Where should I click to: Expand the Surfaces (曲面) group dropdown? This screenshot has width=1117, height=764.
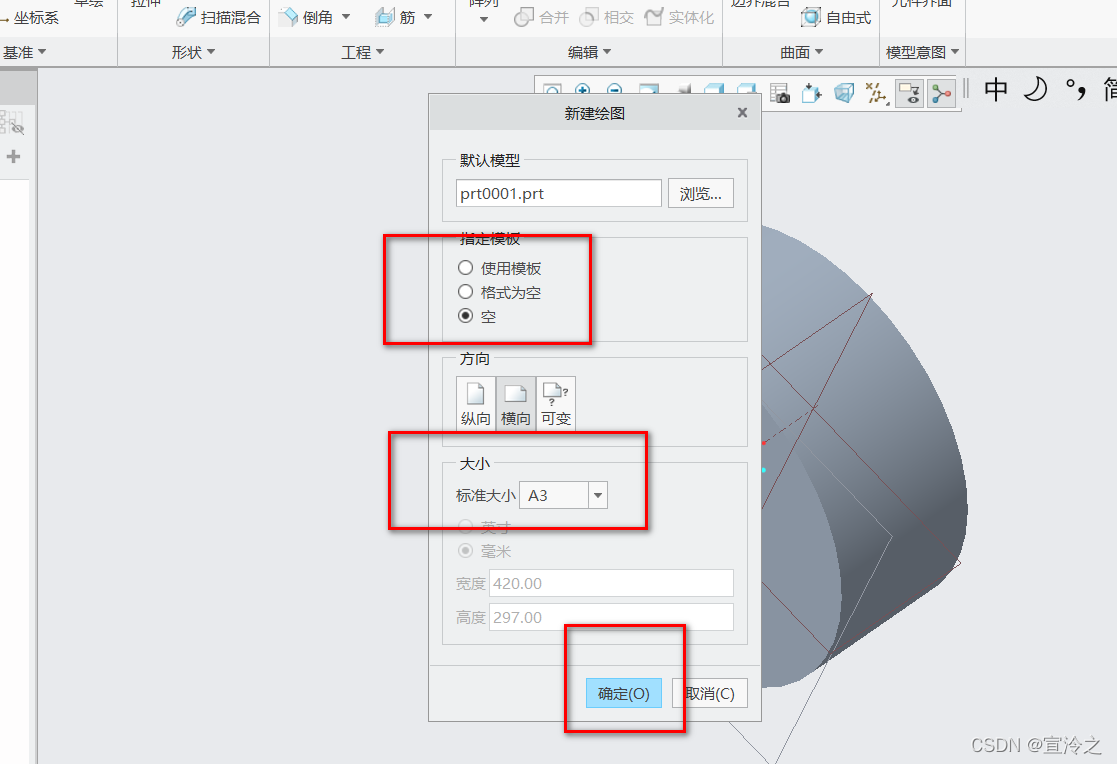[801, 52]
